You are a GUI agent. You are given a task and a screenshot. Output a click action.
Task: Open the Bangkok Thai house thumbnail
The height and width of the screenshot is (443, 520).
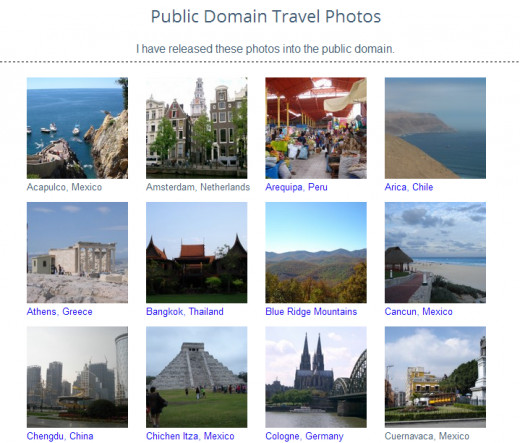click(197, 252)
